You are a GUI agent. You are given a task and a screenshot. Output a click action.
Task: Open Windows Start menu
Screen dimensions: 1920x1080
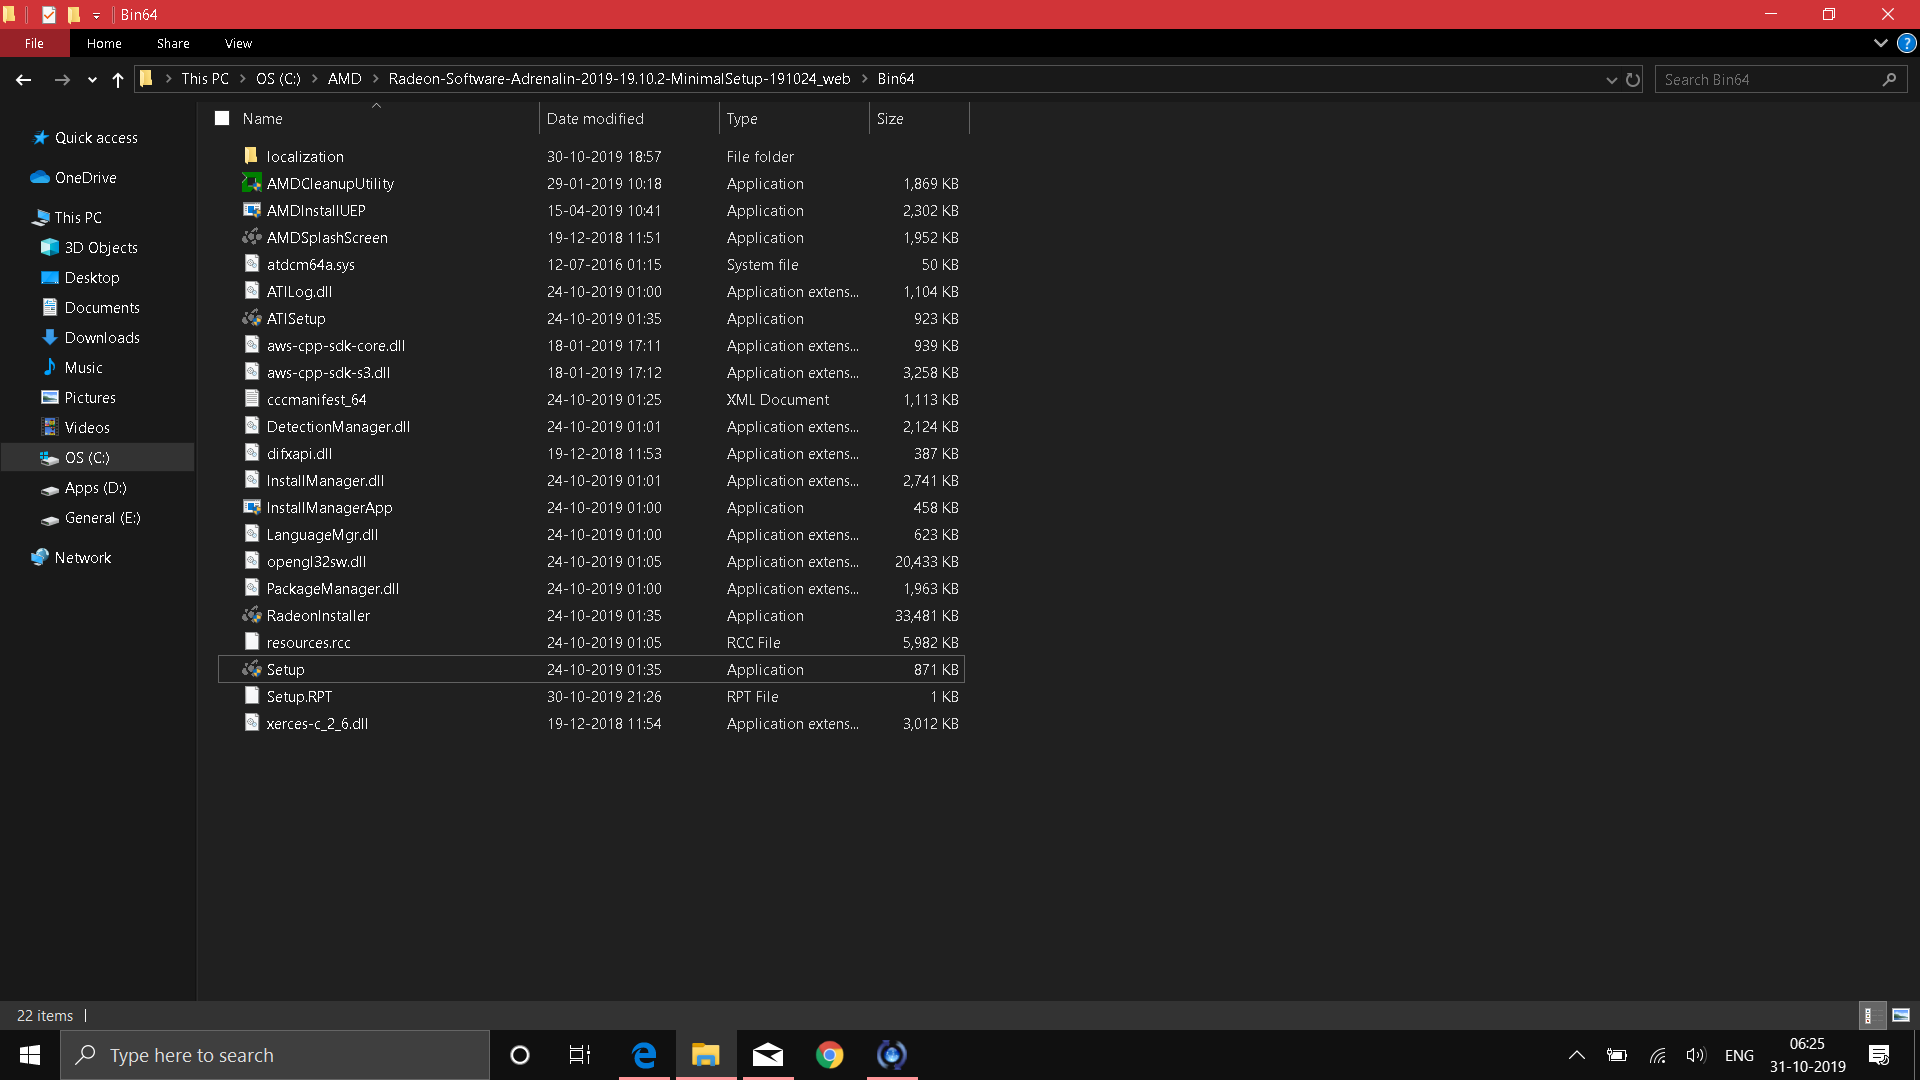[30, 1055]
